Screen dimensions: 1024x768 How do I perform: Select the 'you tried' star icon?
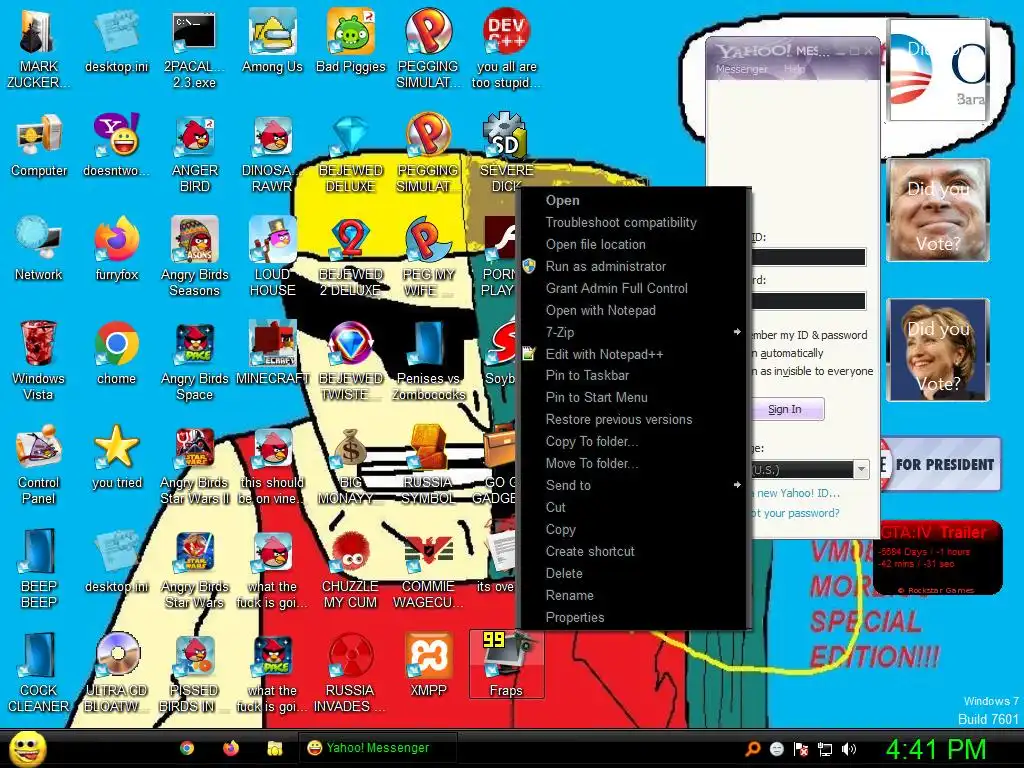pos(117,457)
